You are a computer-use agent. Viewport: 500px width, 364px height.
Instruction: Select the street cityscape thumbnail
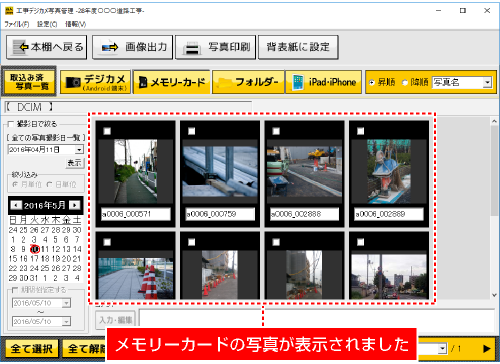pos(389,277)
